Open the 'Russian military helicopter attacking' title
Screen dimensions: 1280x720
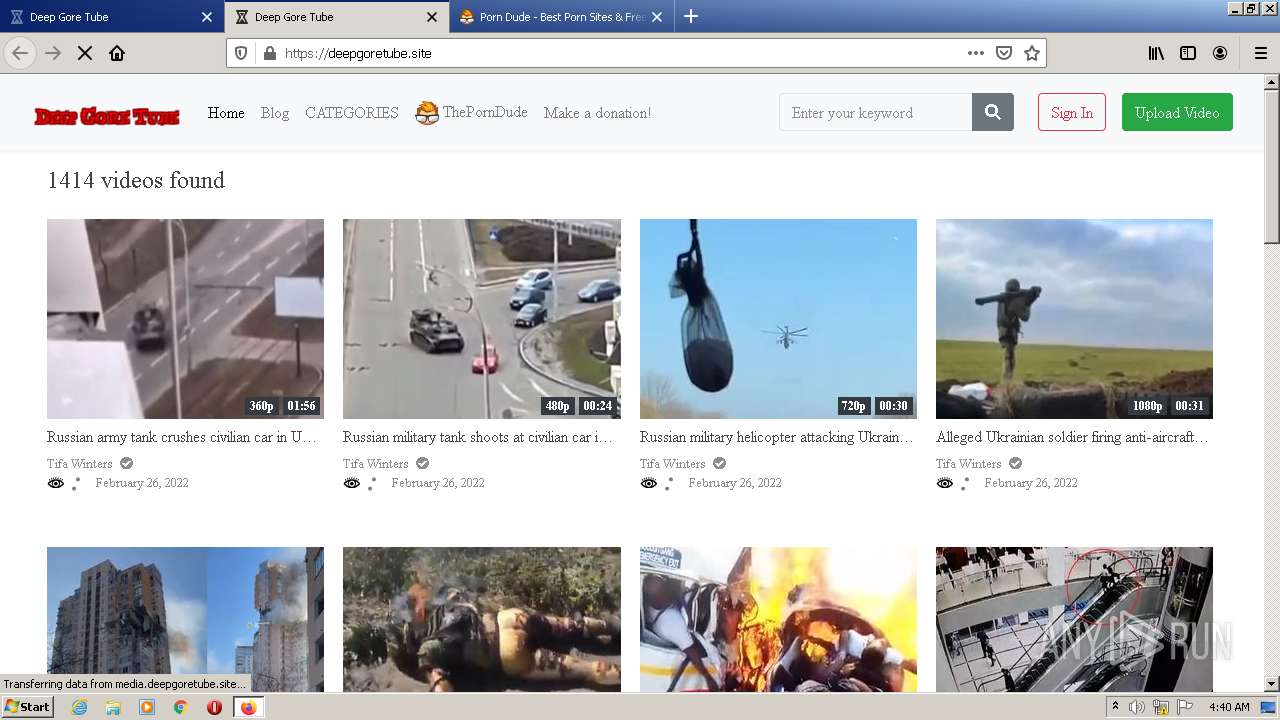[x=776, y=437]
